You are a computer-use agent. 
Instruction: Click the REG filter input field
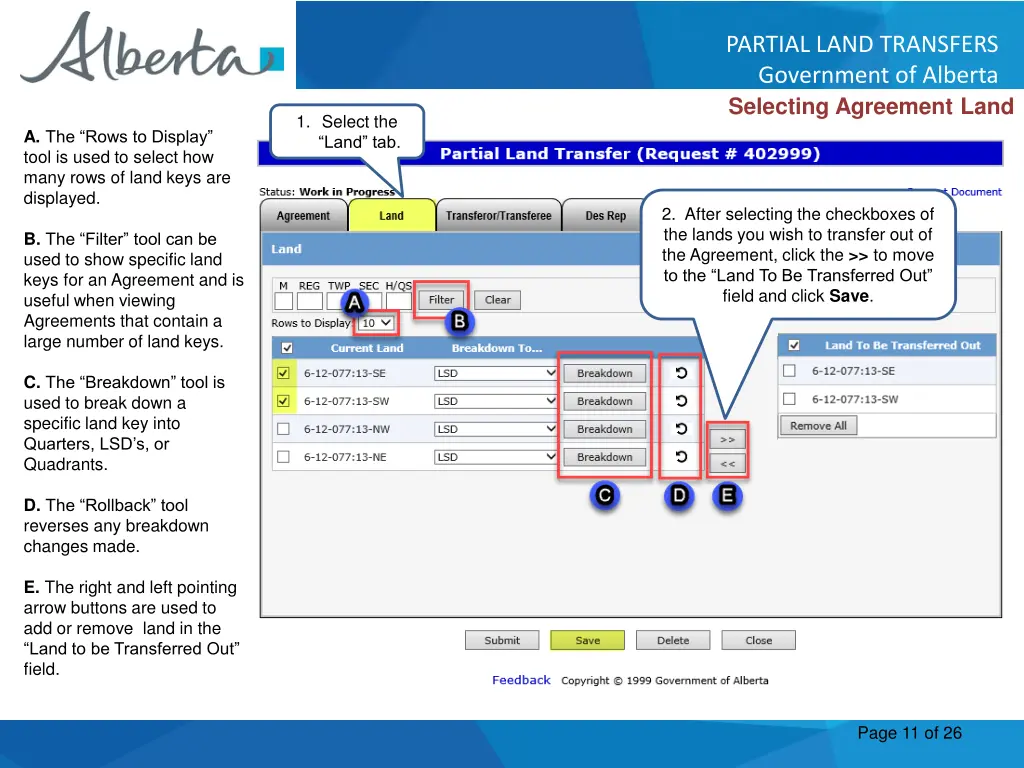[310, 301]
